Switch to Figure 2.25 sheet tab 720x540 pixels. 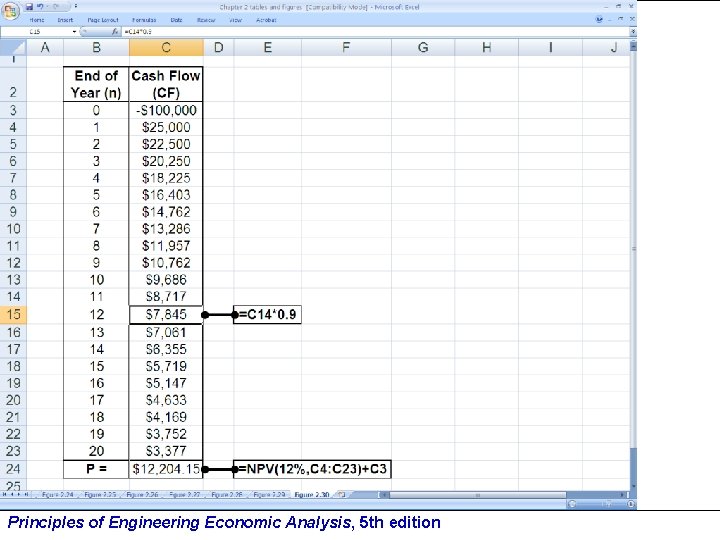coord(100,495)
